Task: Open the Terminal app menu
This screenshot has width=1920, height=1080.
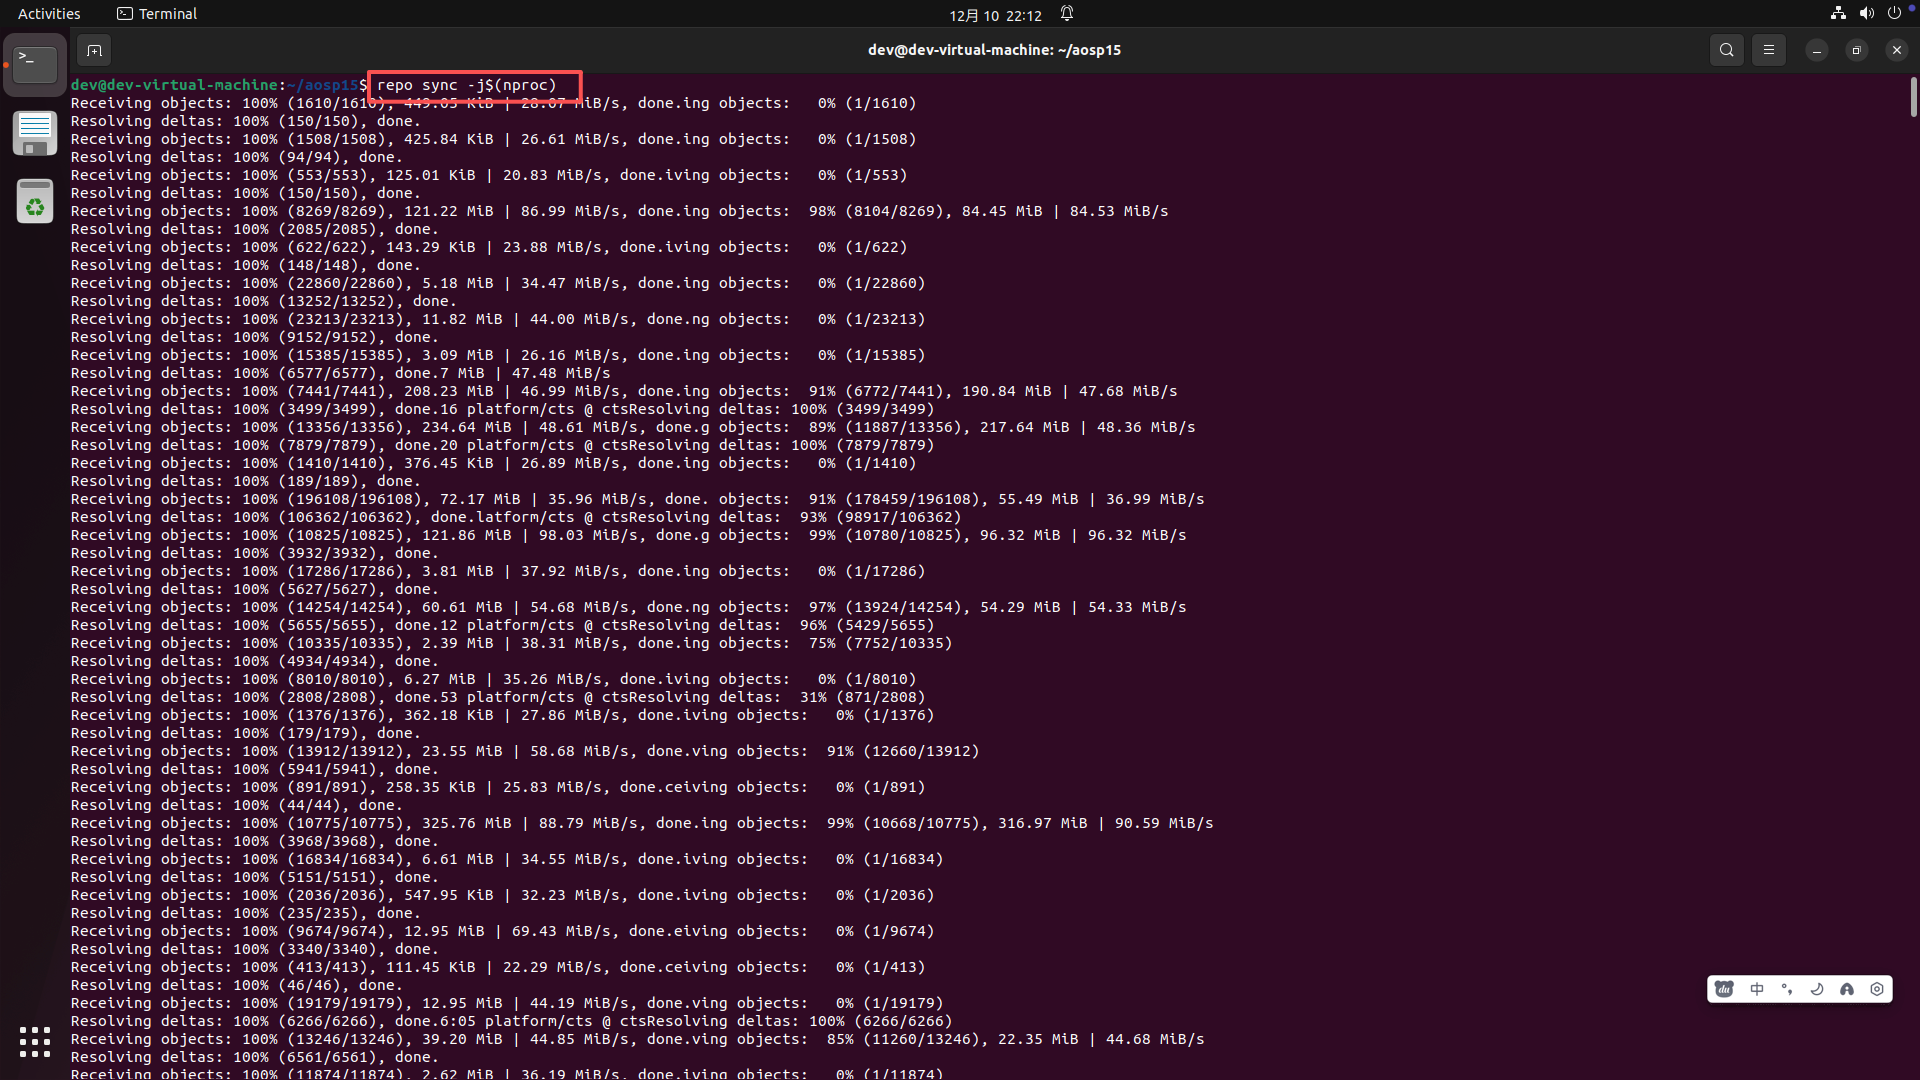Action: [x=157, y=14]
